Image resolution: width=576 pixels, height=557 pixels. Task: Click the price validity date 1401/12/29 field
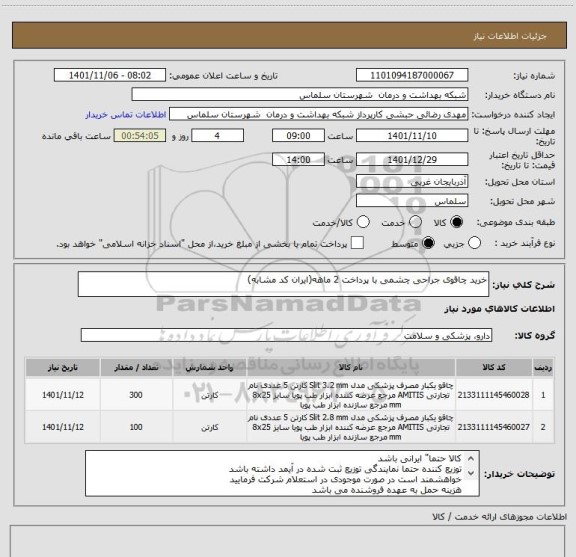(412, 159)
